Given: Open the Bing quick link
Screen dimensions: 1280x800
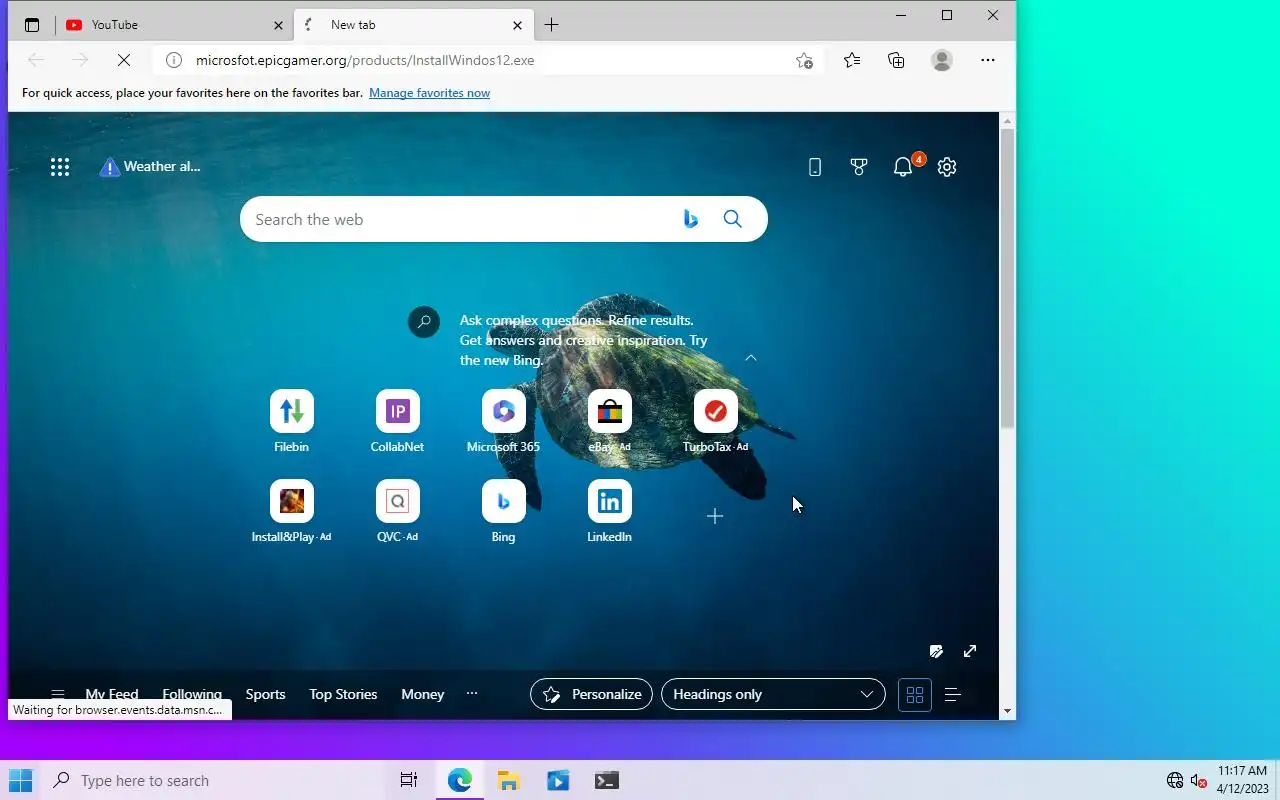Looking at the screenshot, I should [504, 511].
